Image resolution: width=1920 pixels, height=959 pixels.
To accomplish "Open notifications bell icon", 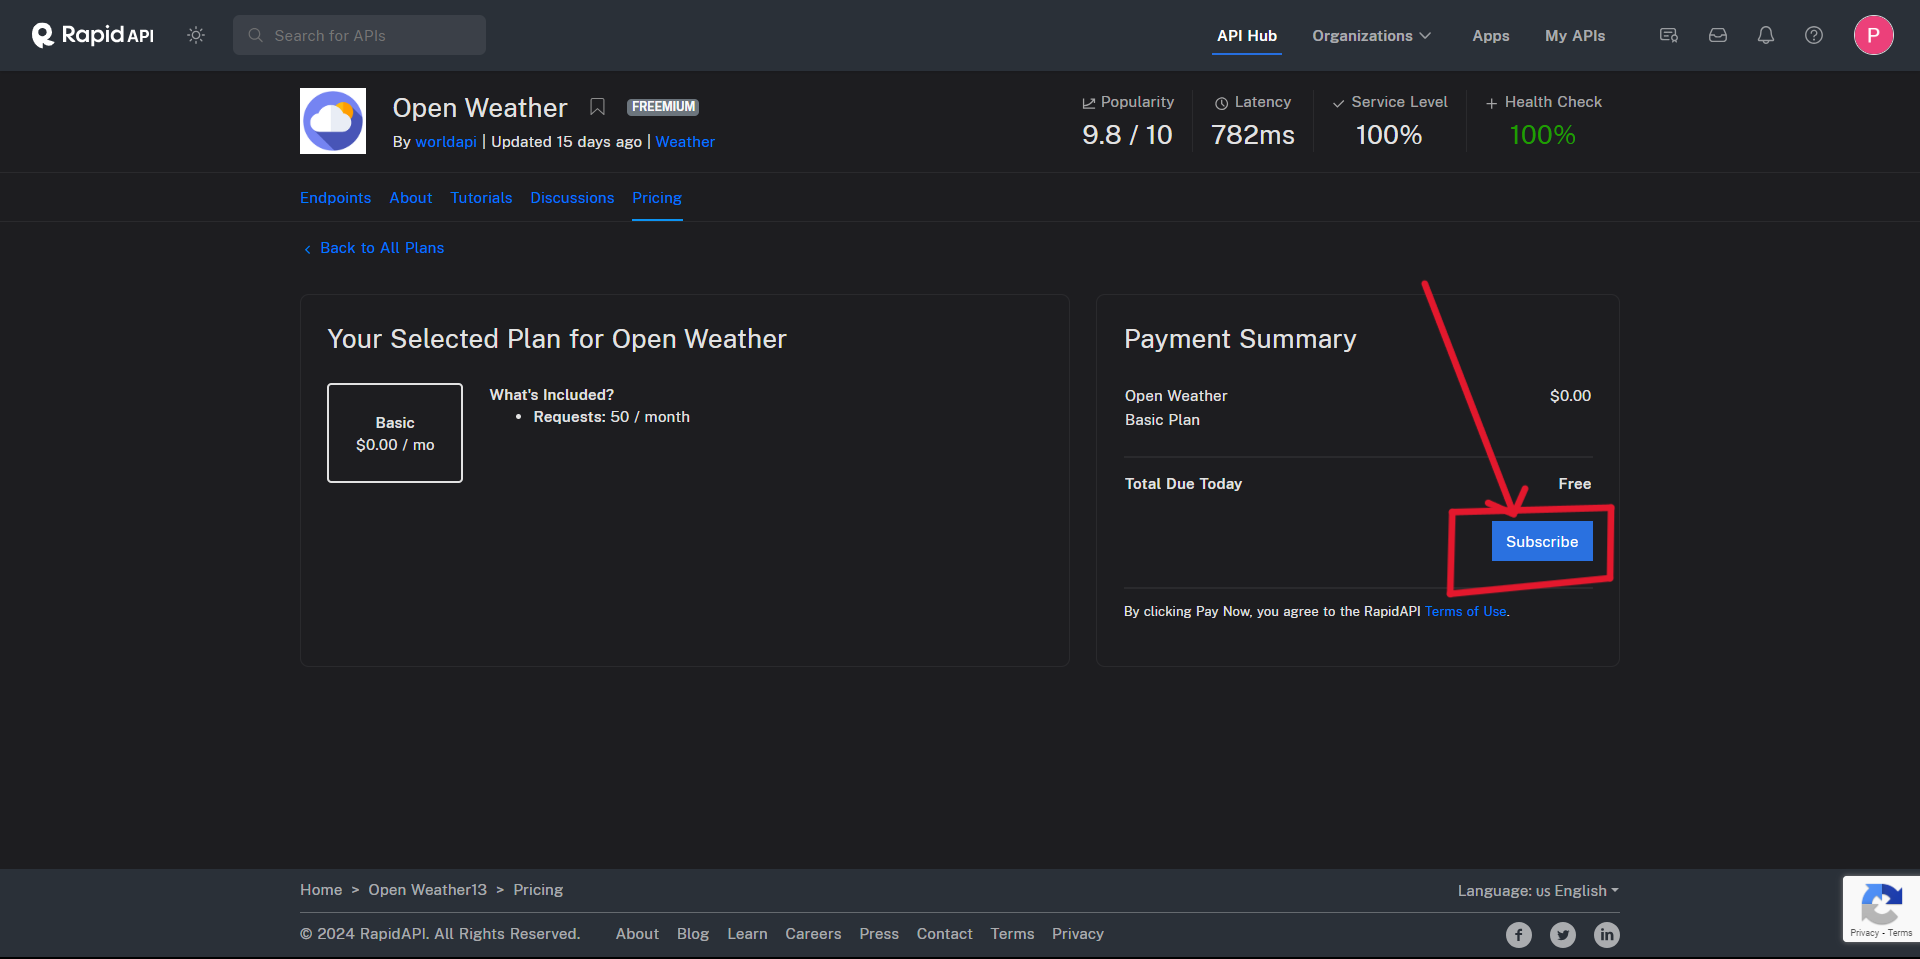I will tap(1766, 35).
